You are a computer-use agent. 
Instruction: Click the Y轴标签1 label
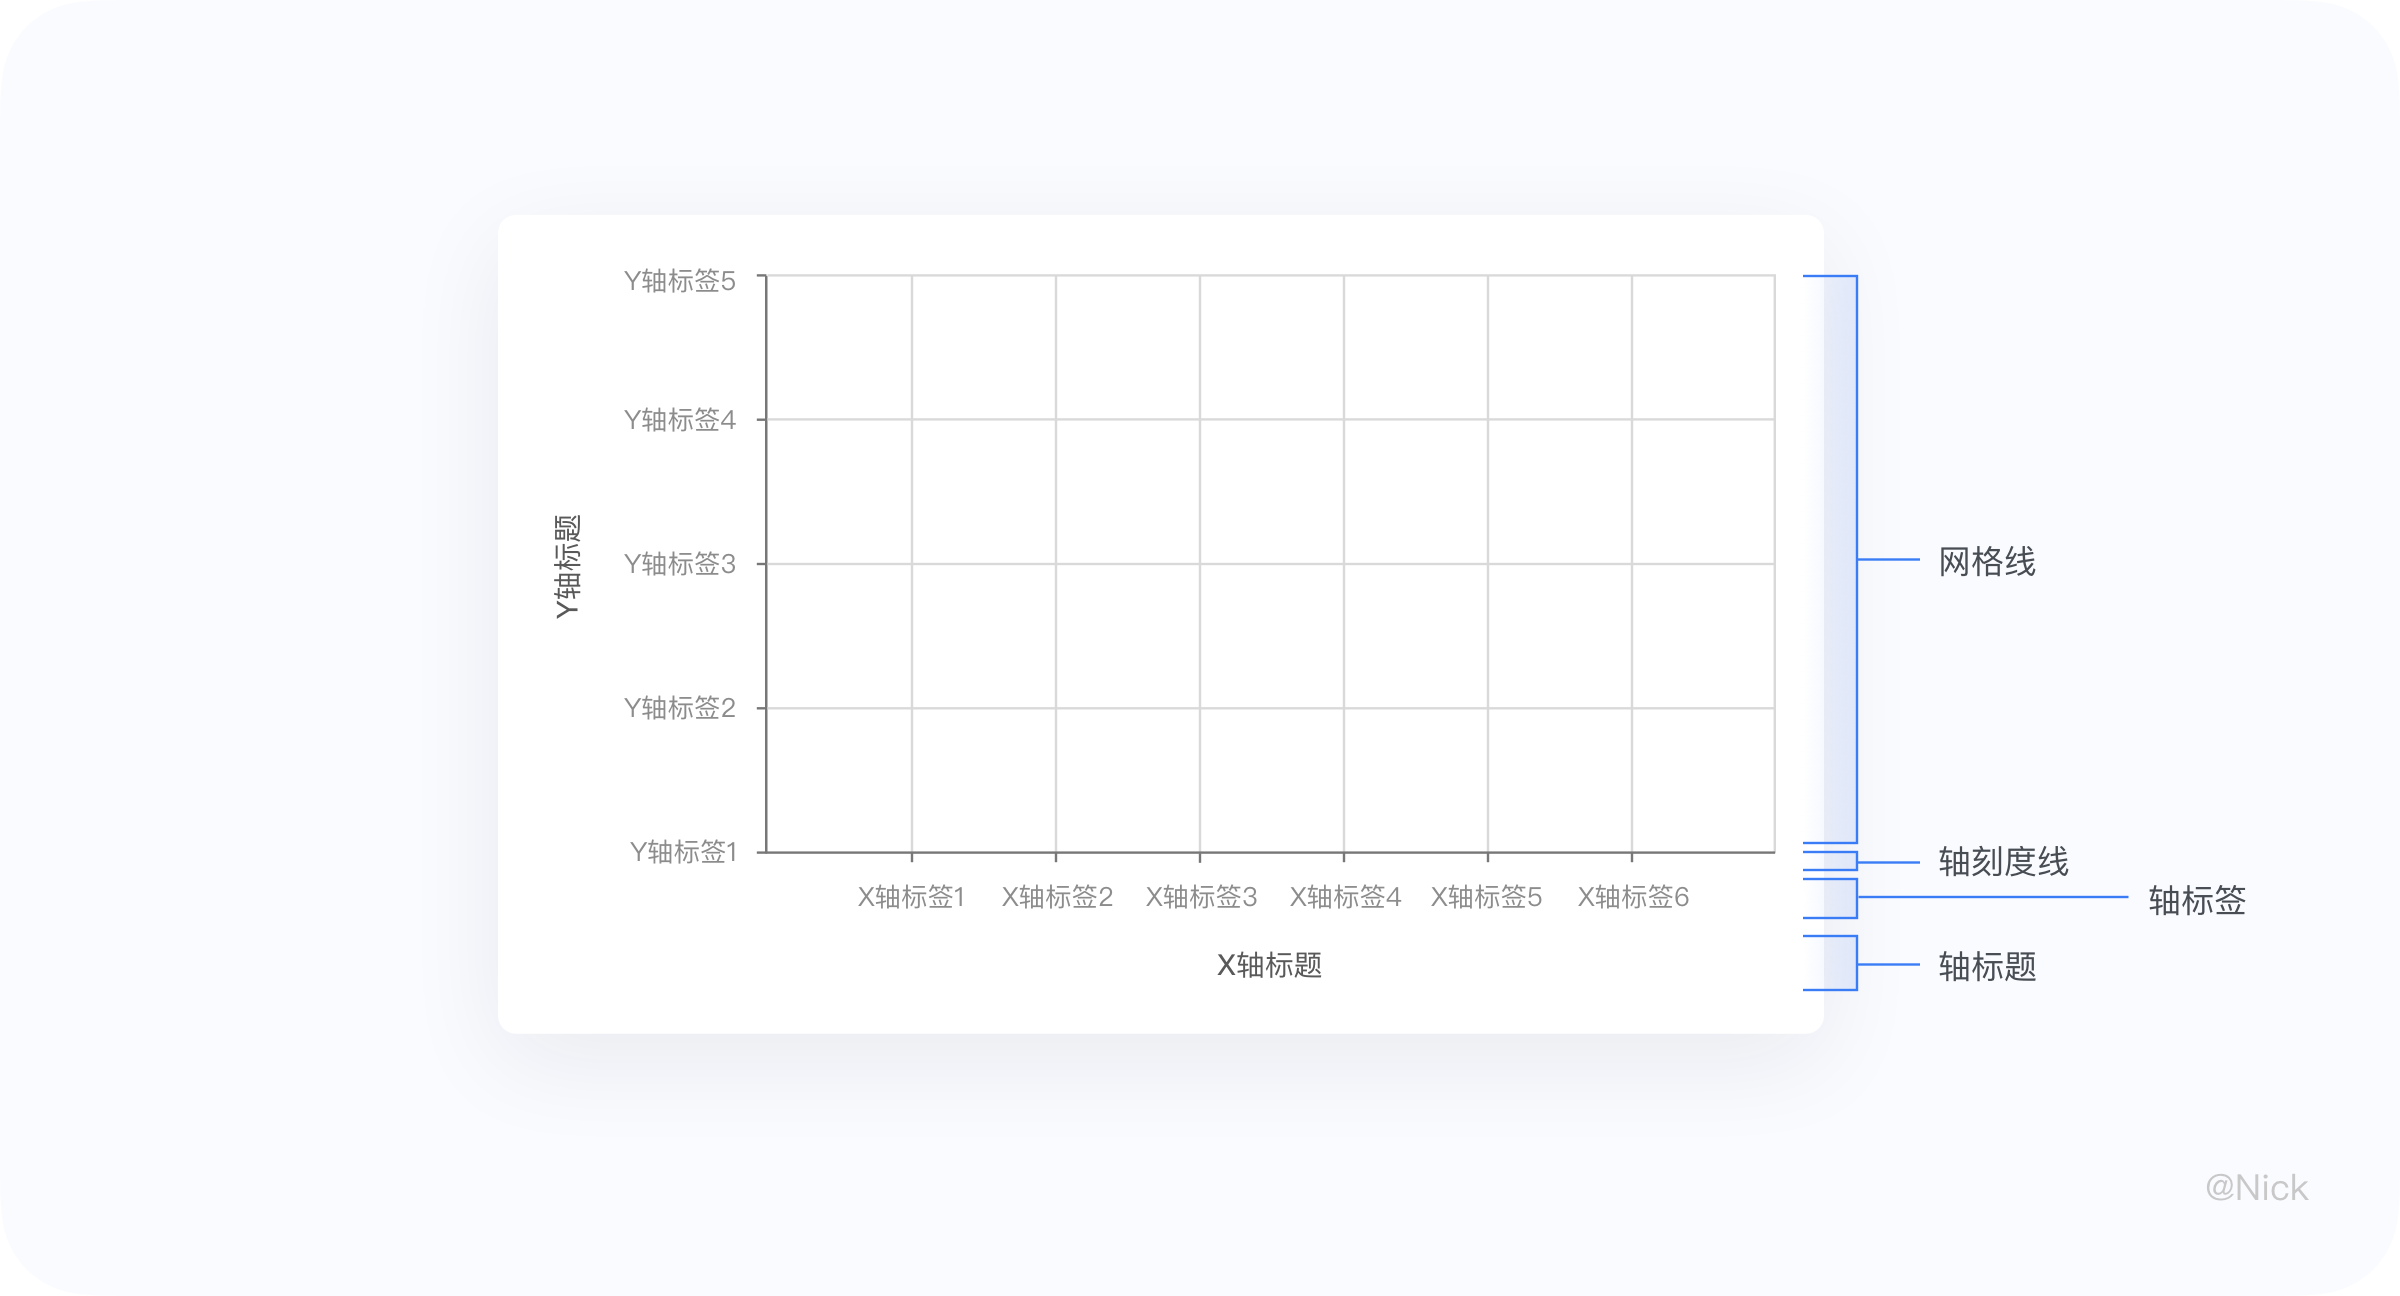683,852
